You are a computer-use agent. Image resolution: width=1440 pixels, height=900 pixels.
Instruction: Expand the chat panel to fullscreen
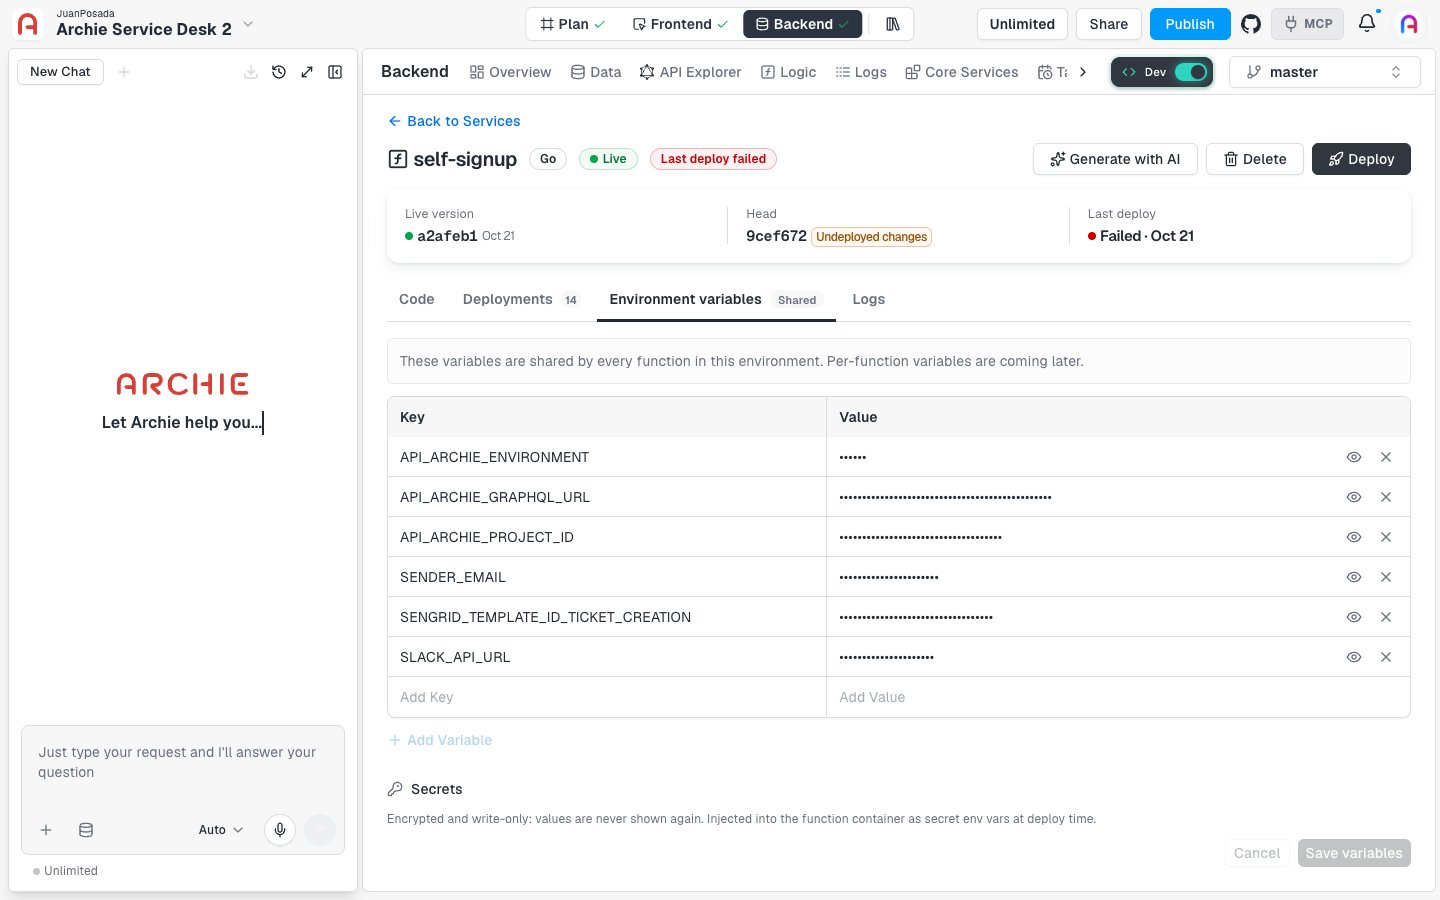pos(307,72)
